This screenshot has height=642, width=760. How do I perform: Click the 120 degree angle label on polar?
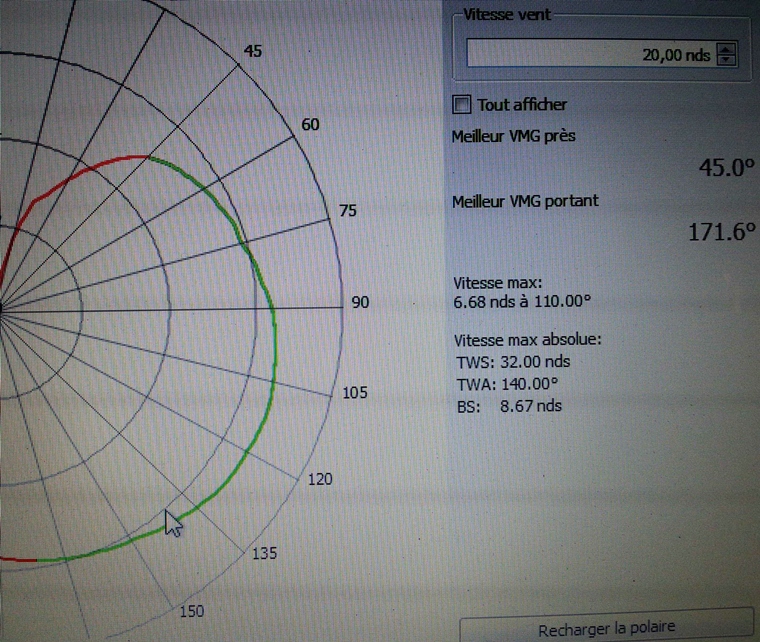(x=320, y=479)
